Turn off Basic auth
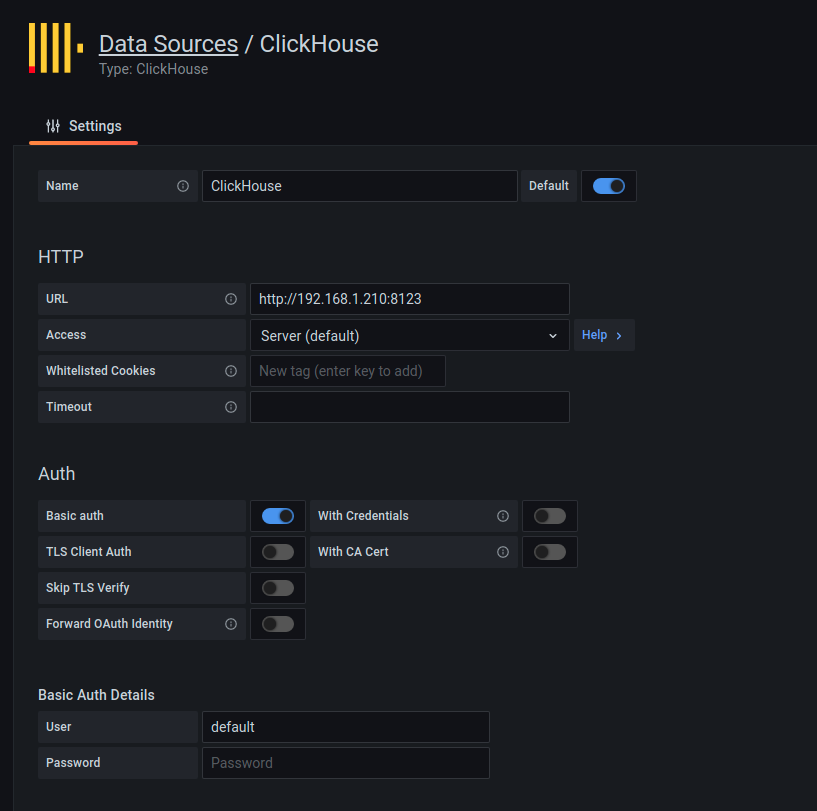 tap(277, 515)
